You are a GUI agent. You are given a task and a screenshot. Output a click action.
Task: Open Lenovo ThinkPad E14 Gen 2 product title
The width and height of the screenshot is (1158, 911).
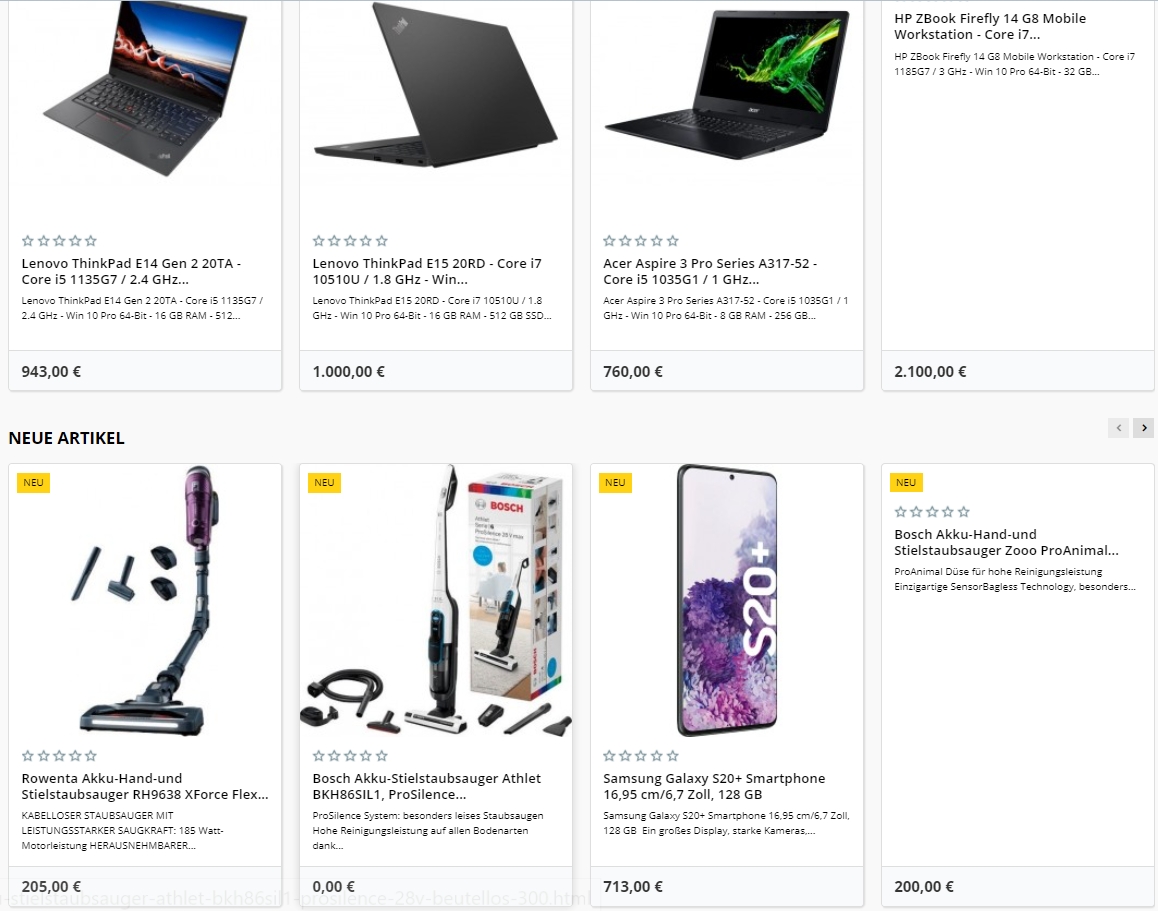coord(131,271)
